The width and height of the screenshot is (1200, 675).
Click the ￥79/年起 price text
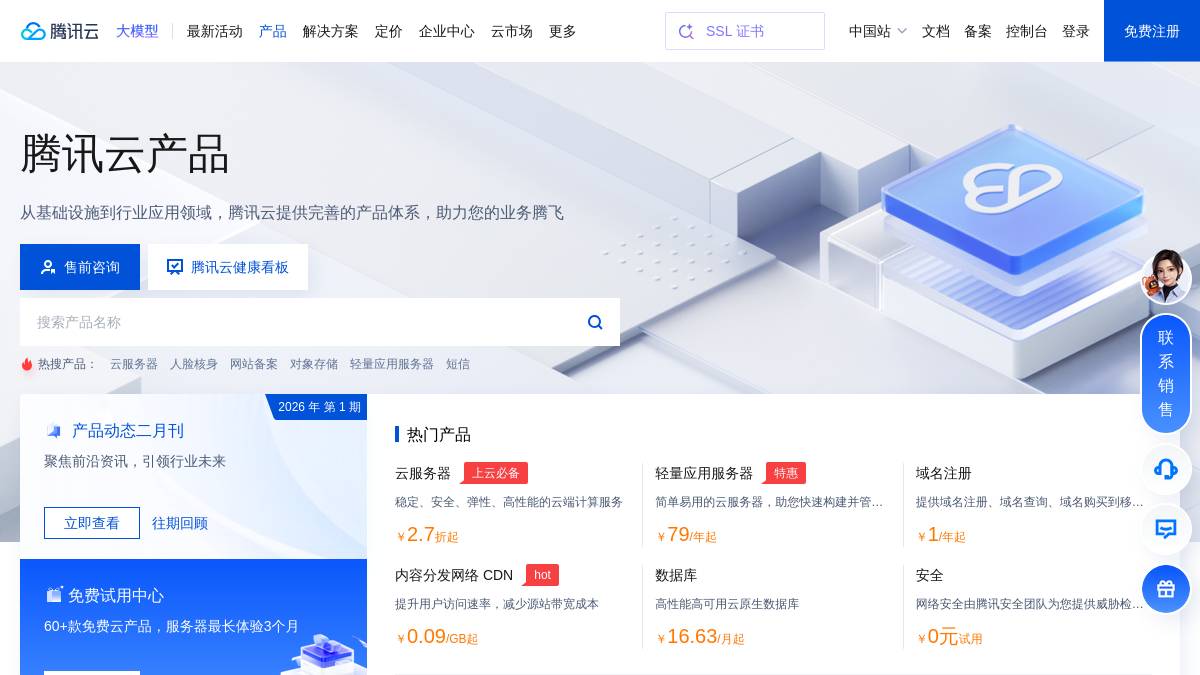687,535
